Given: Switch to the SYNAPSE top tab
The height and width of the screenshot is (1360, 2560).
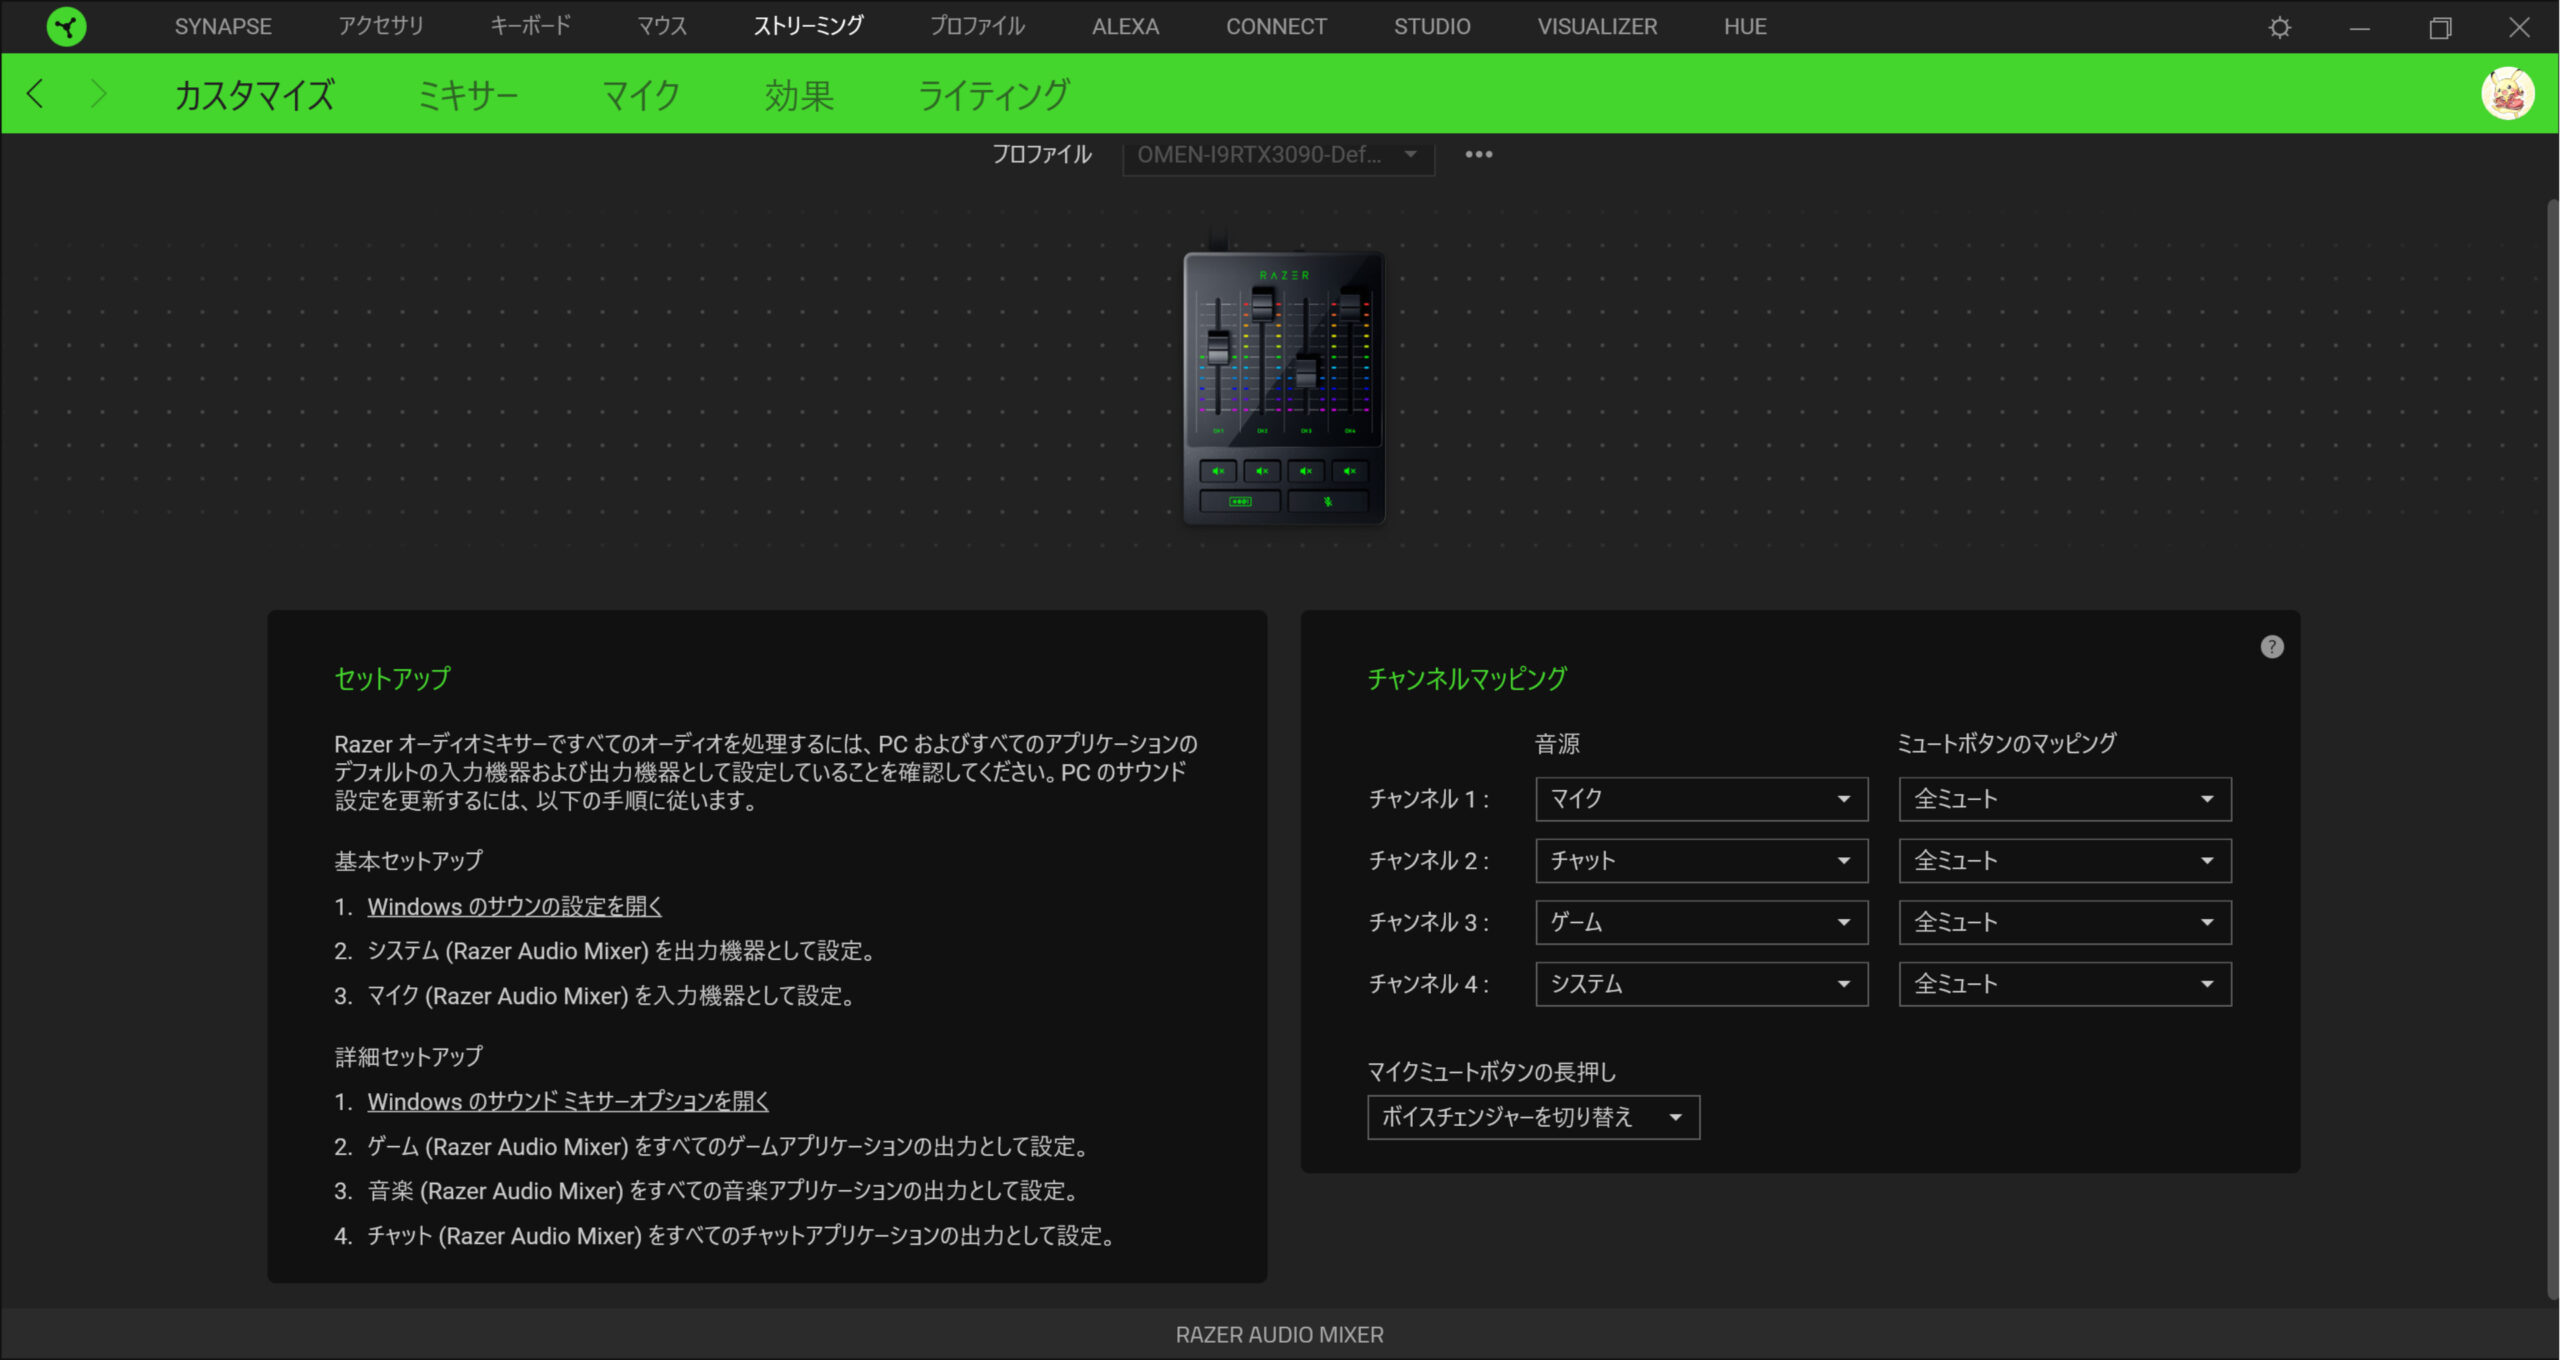Looking at the screenshot, I should coord(223,27).
